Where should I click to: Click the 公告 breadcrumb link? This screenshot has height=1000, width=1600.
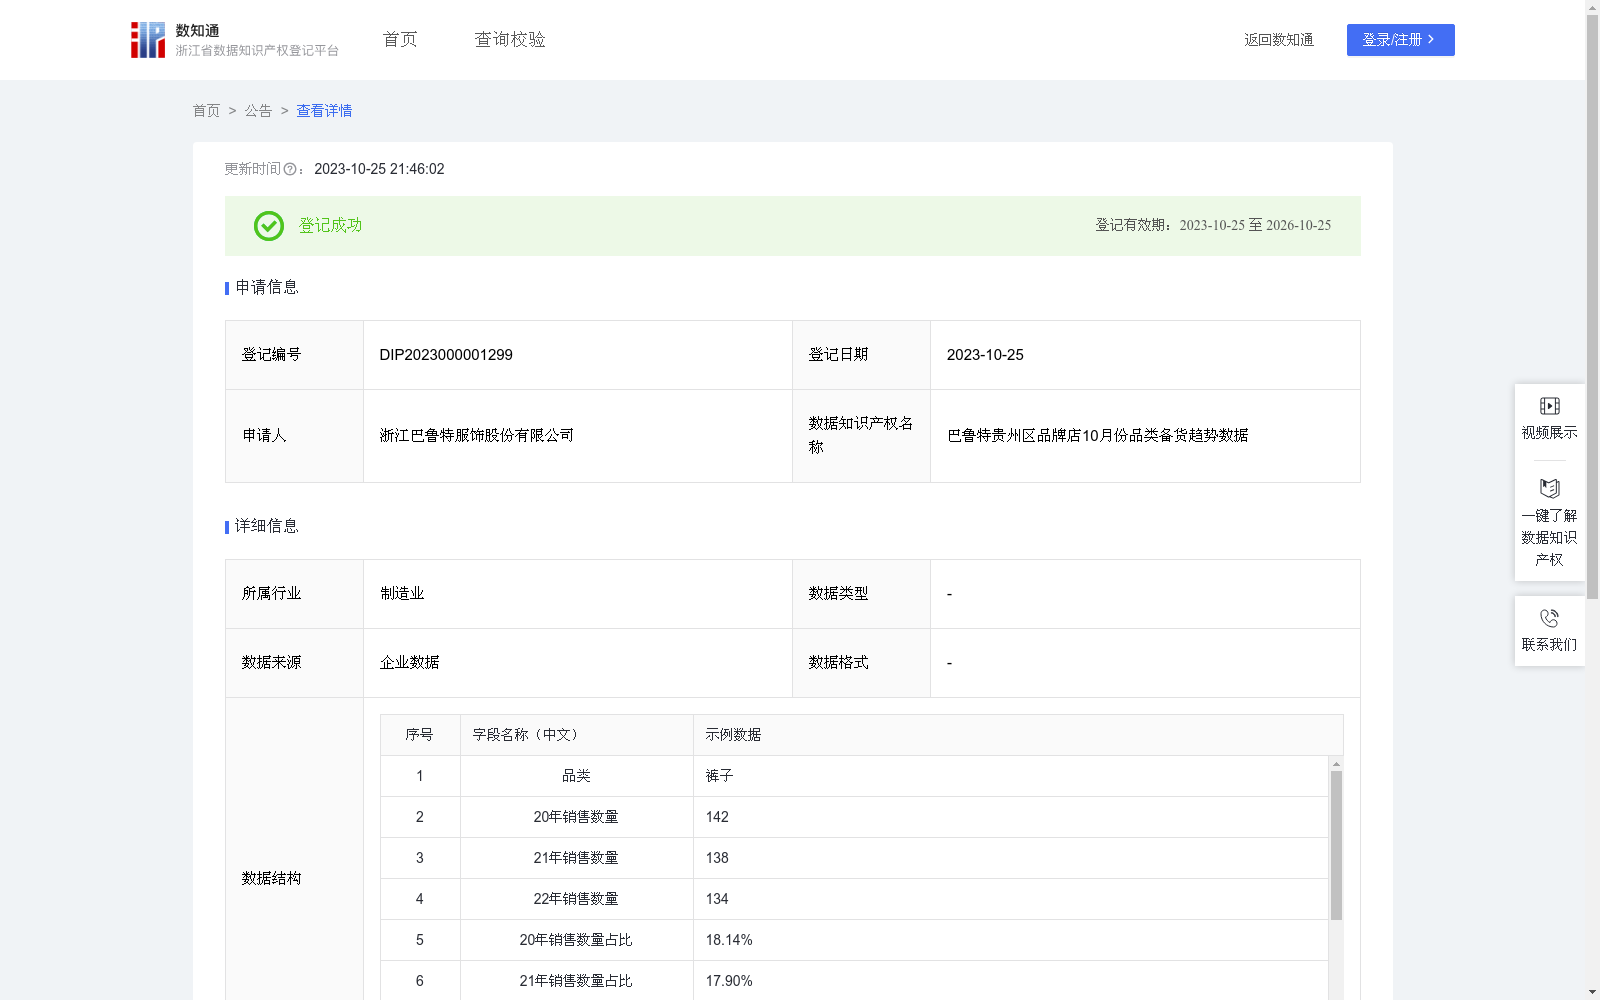click(257, 111)
